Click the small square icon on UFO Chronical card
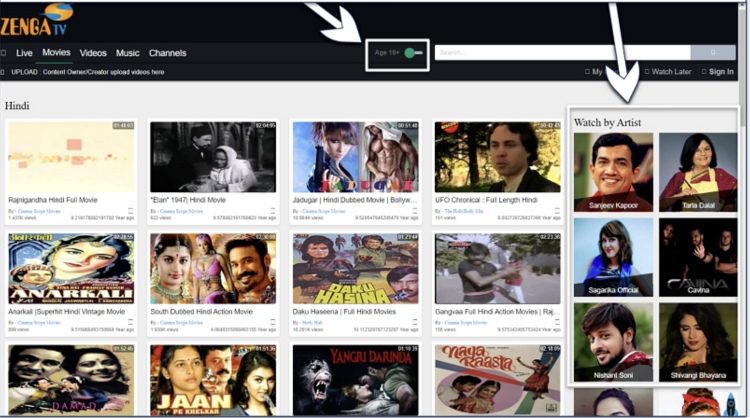Viewport: 750px width, 418px height. [557, 210]
